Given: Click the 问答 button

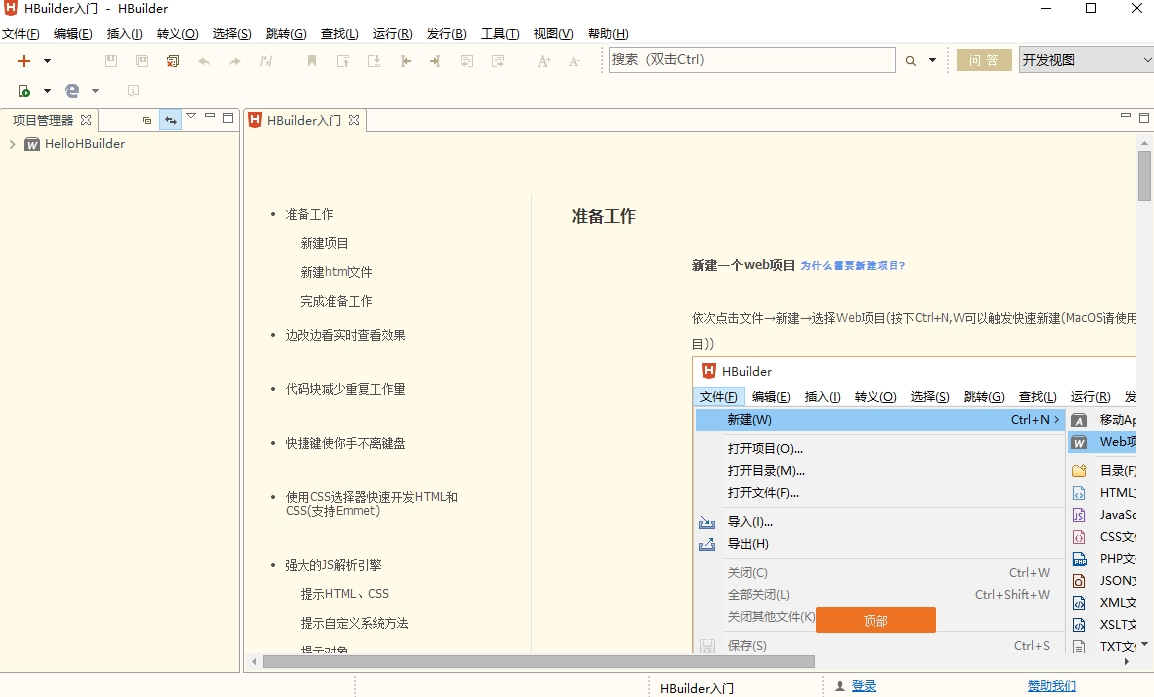Looking at the screenshot, I should (984, 60).
